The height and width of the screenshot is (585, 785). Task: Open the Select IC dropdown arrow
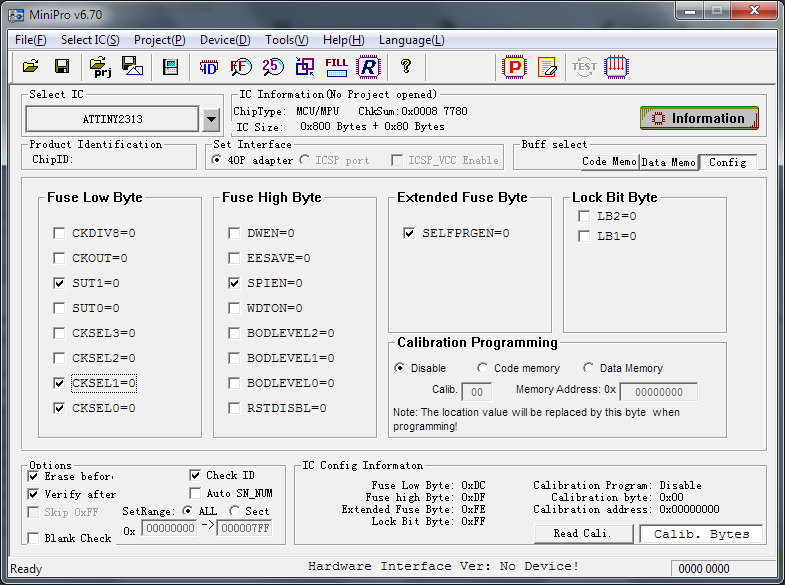pos(211,119)
